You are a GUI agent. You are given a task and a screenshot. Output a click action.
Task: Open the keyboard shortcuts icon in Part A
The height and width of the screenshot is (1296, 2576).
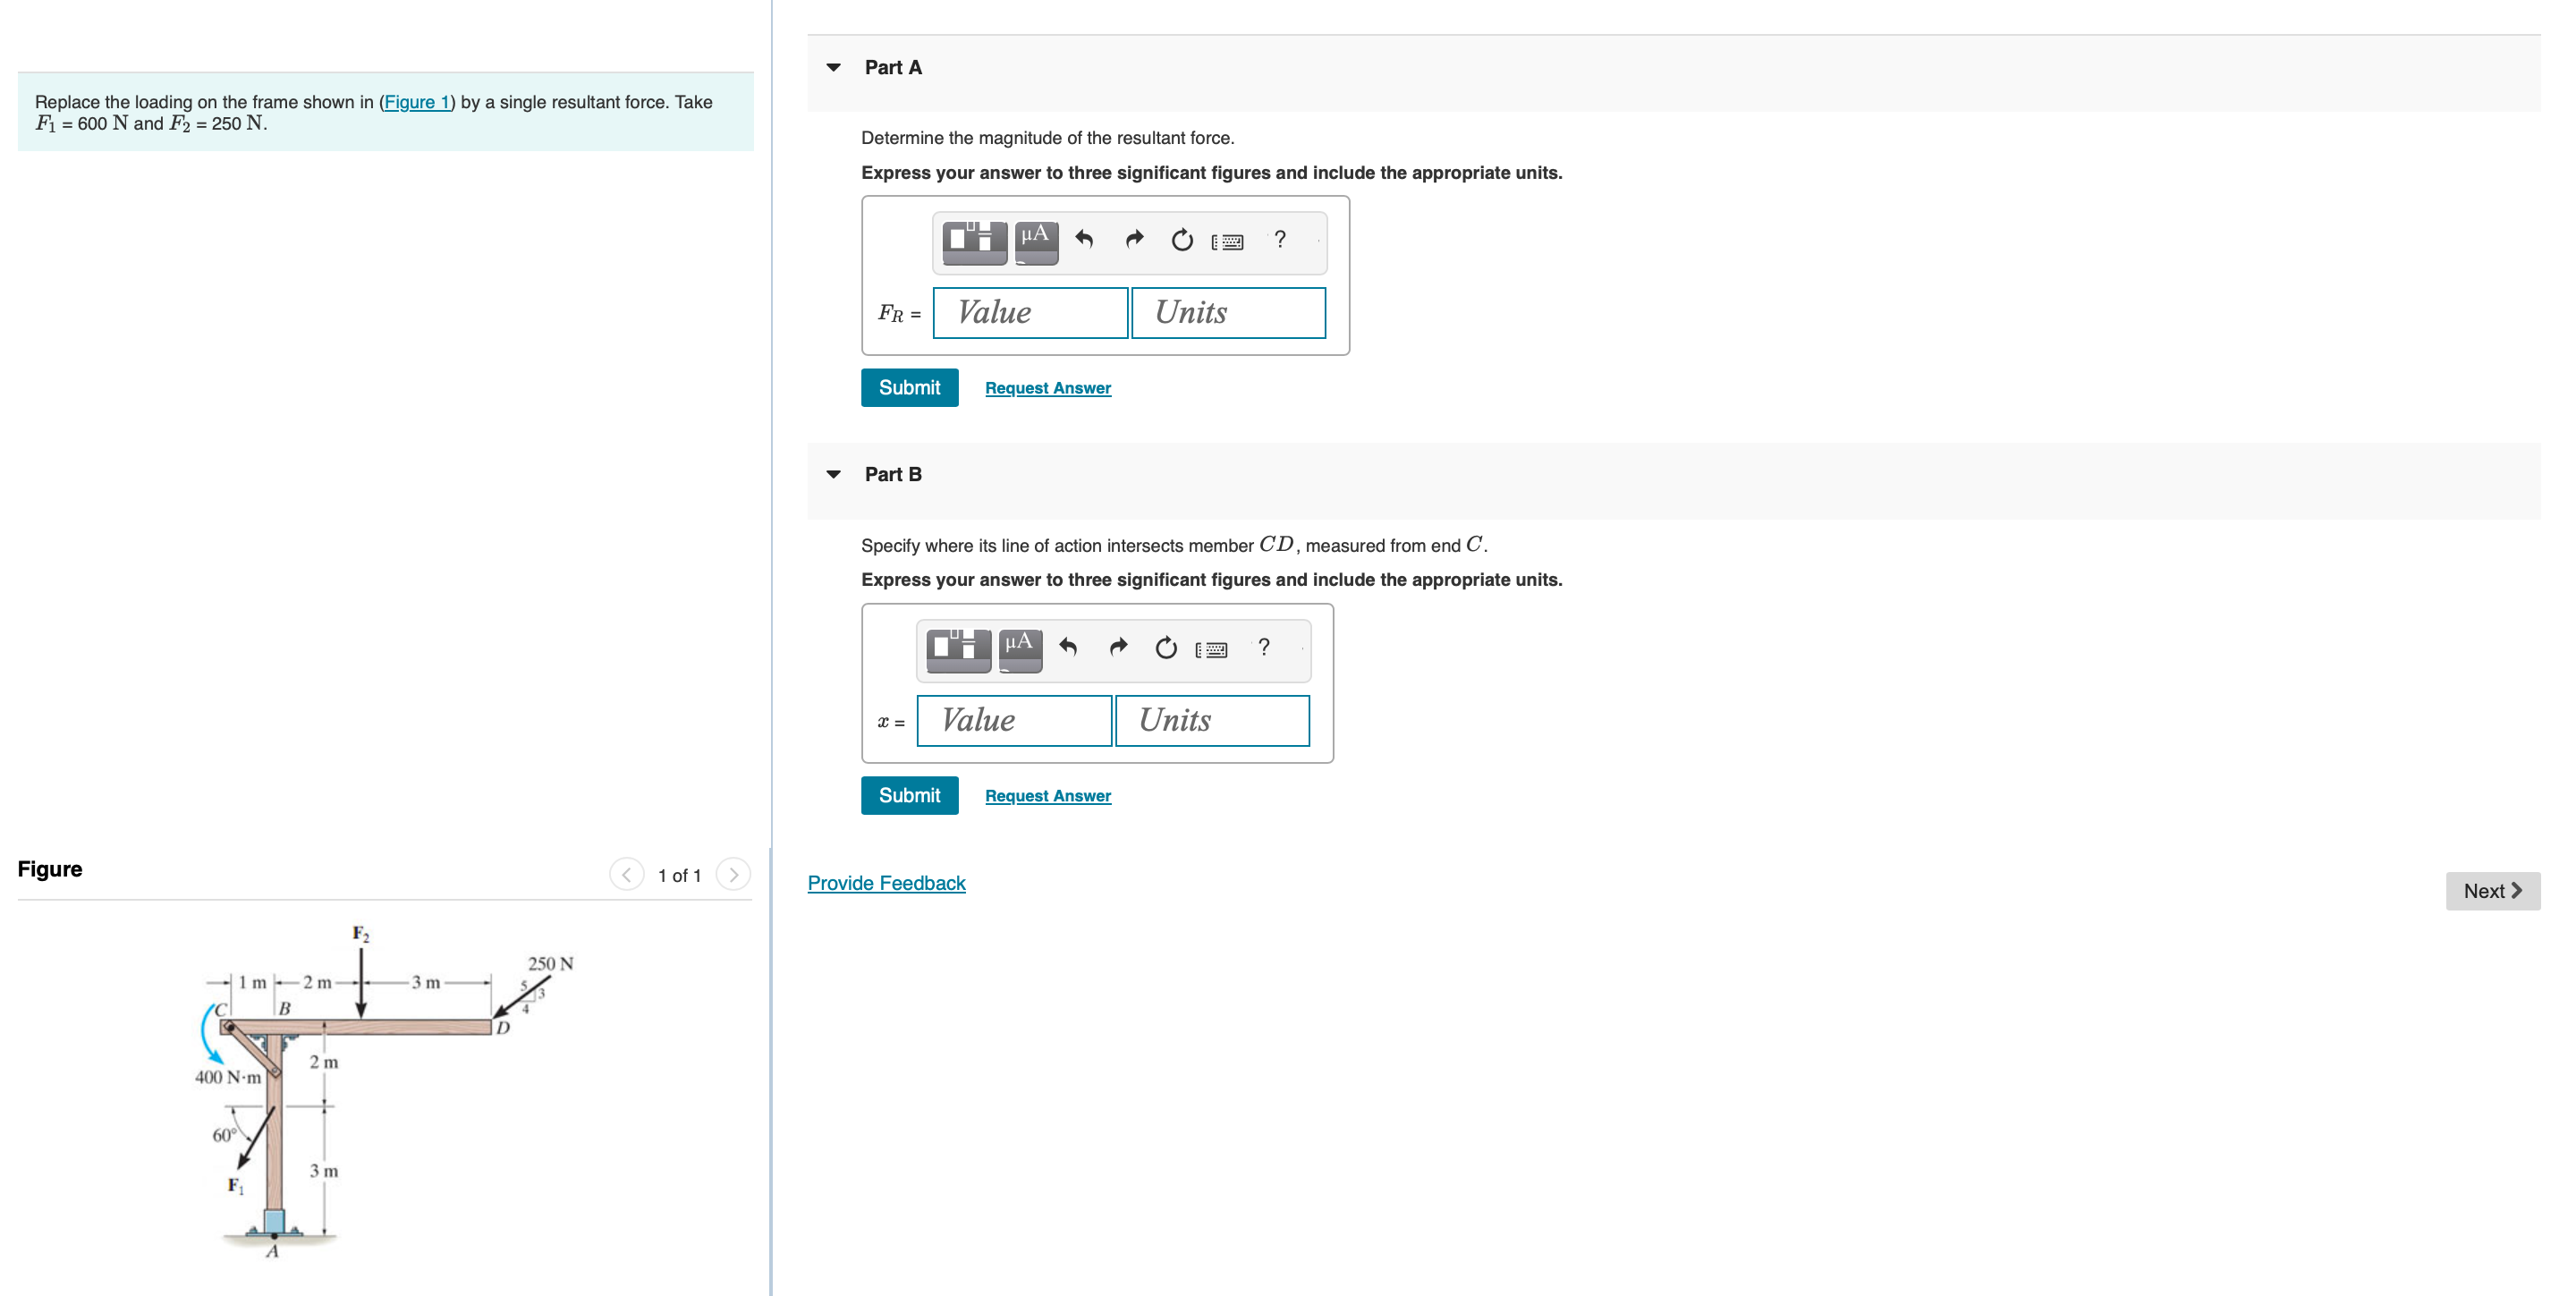pyautogui.click(x=1227, y=241)
